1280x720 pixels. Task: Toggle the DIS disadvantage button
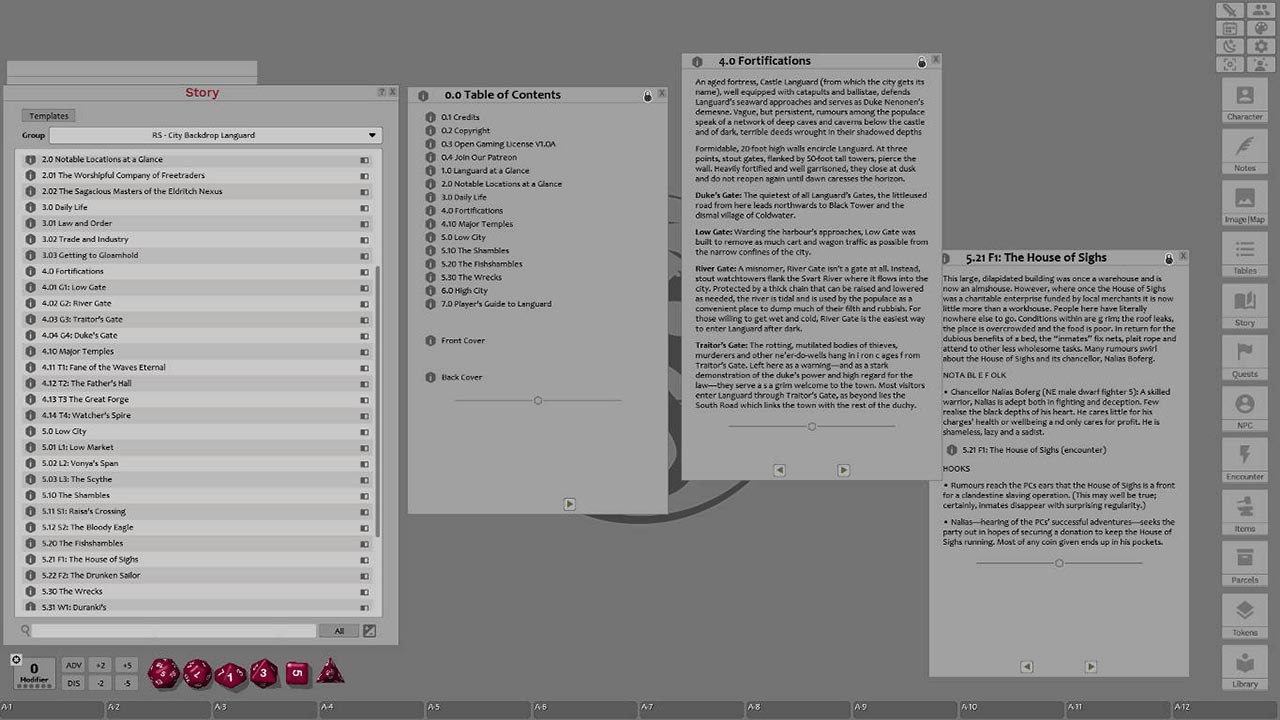click(x=74, y=684)
